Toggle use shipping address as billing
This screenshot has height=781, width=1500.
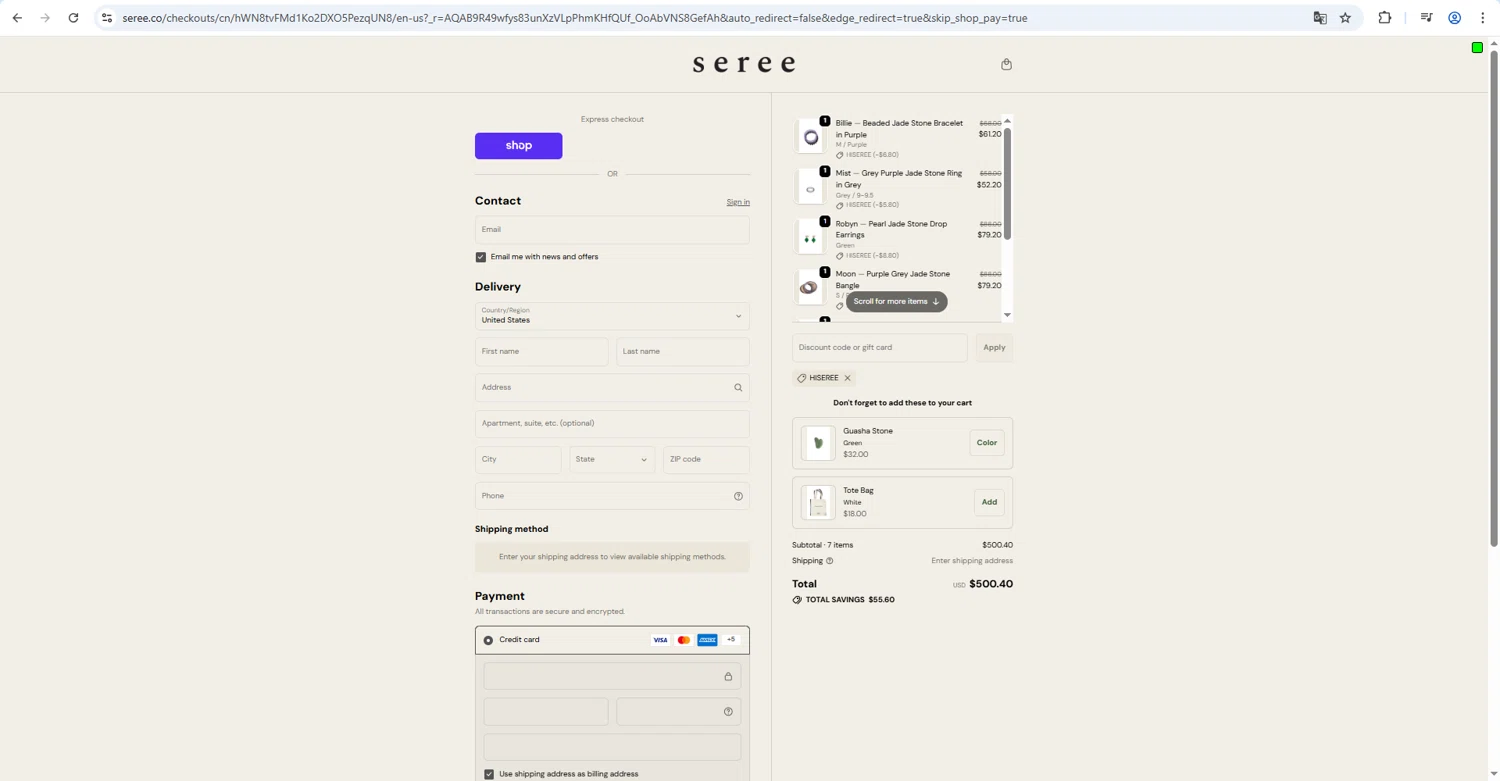[489, 774]
